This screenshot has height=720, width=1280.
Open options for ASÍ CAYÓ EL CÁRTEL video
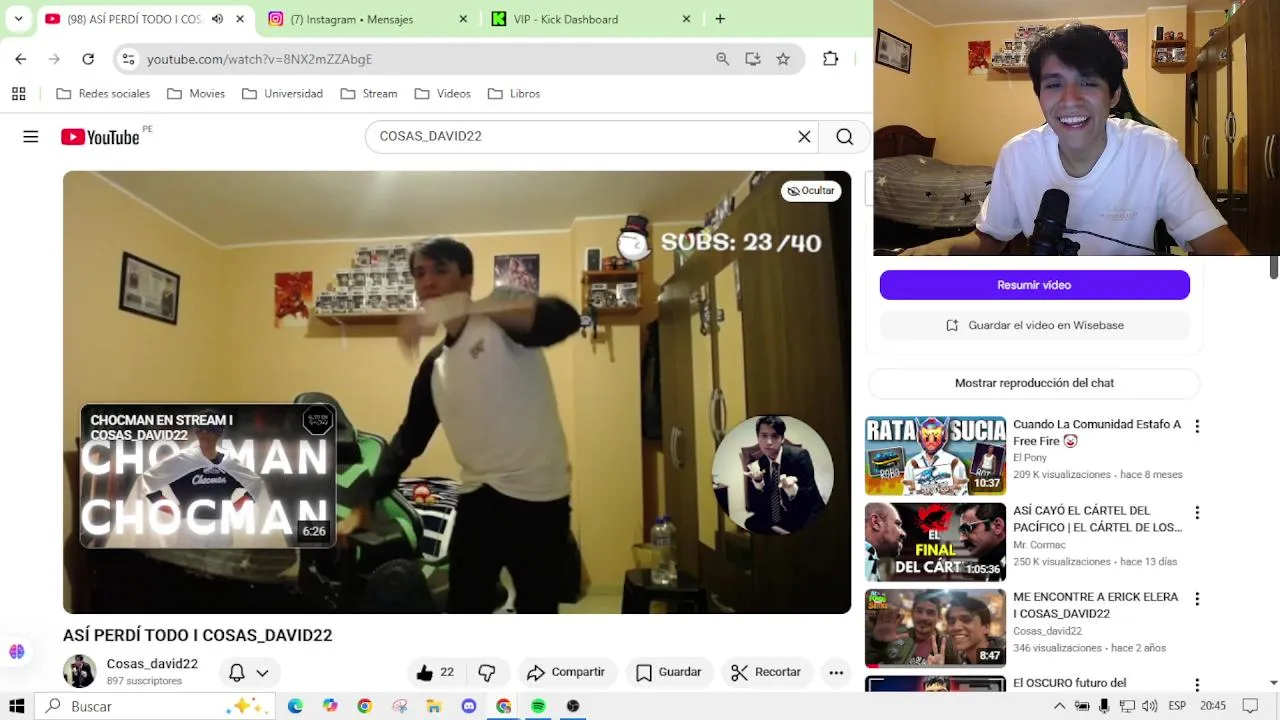(1197, 512)
